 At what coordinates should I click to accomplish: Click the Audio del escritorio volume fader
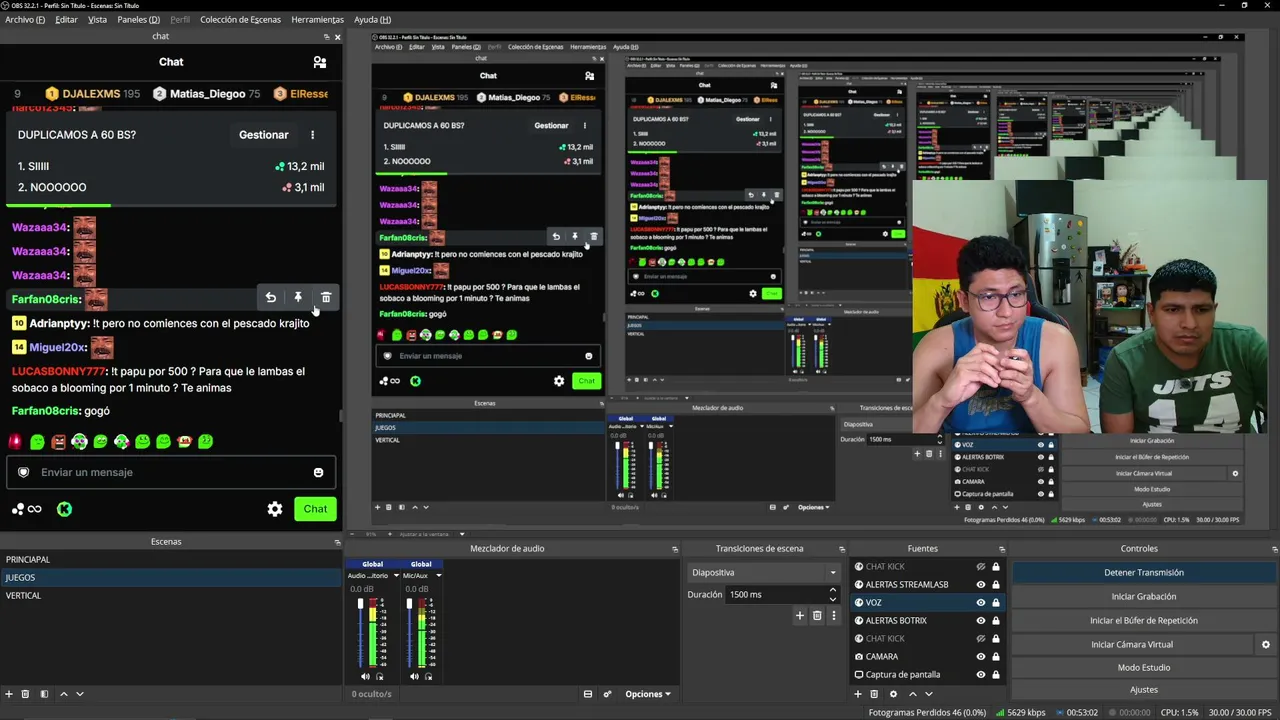(x=361, y=604)
